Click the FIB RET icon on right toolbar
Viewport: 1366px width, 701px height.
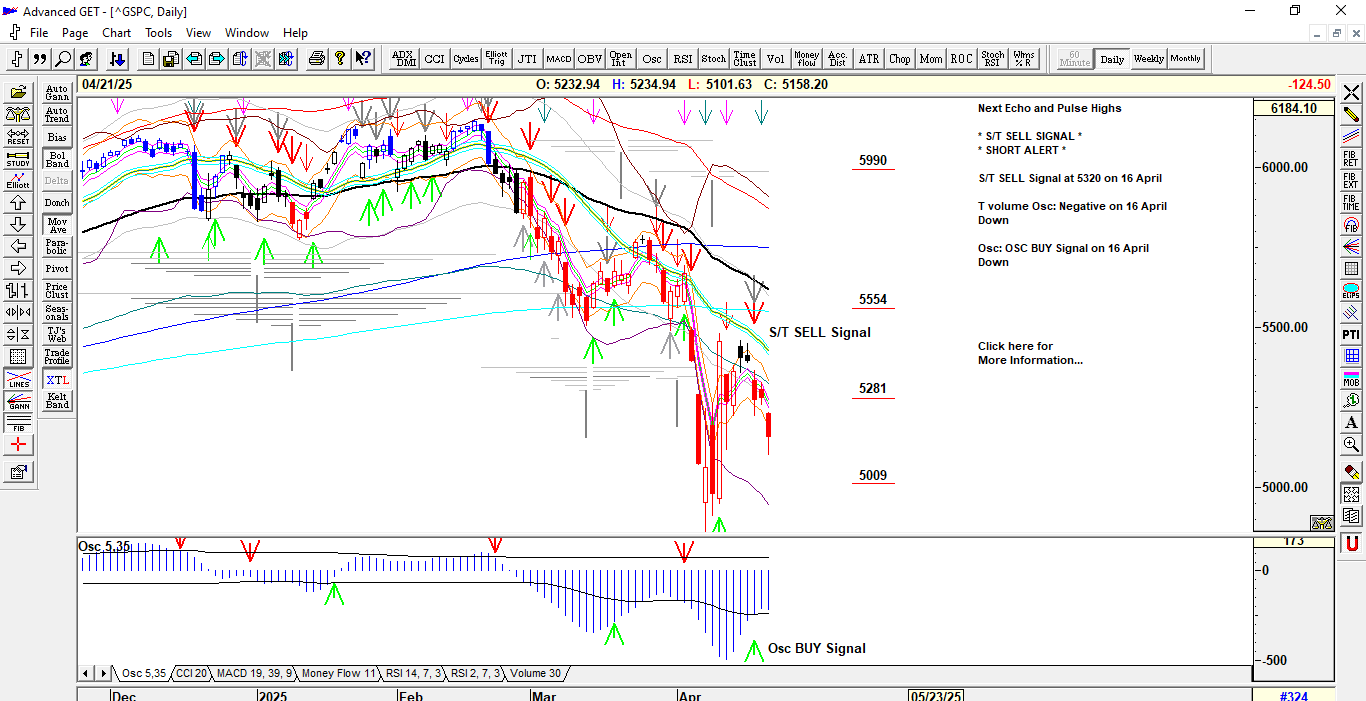(x=1351, y=158)
